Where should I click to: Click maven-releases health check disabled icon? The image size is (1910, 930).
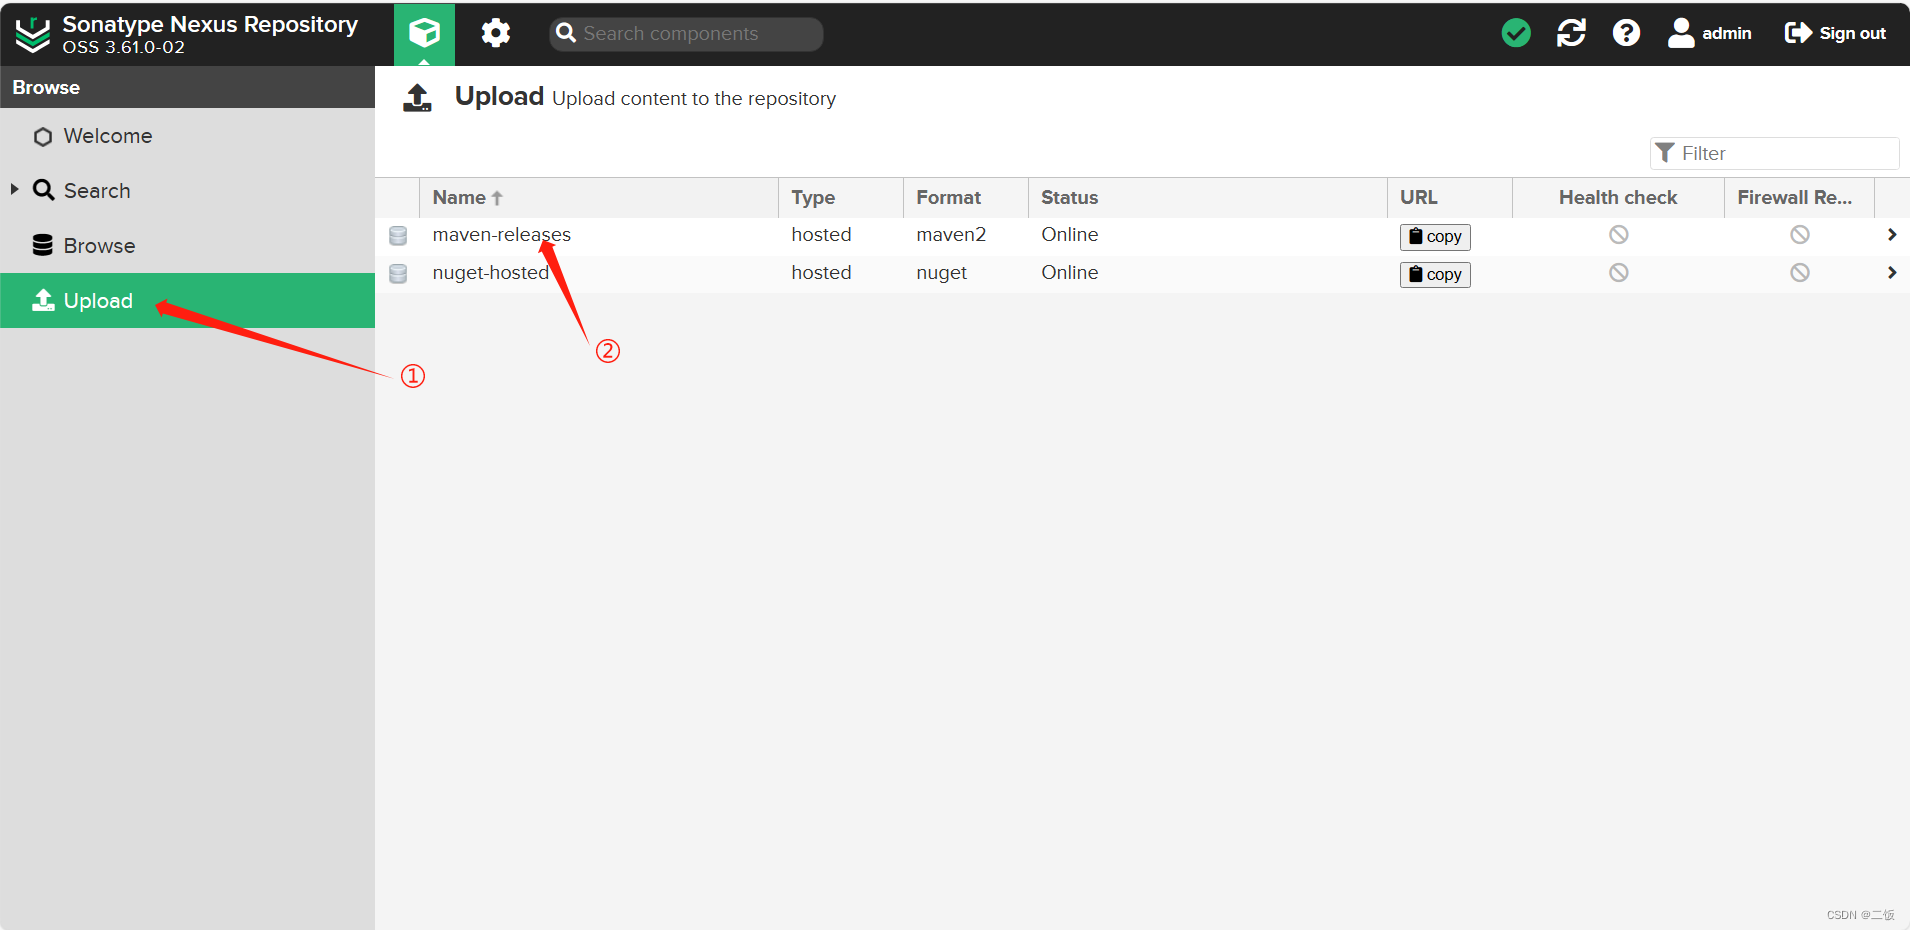1618,235
